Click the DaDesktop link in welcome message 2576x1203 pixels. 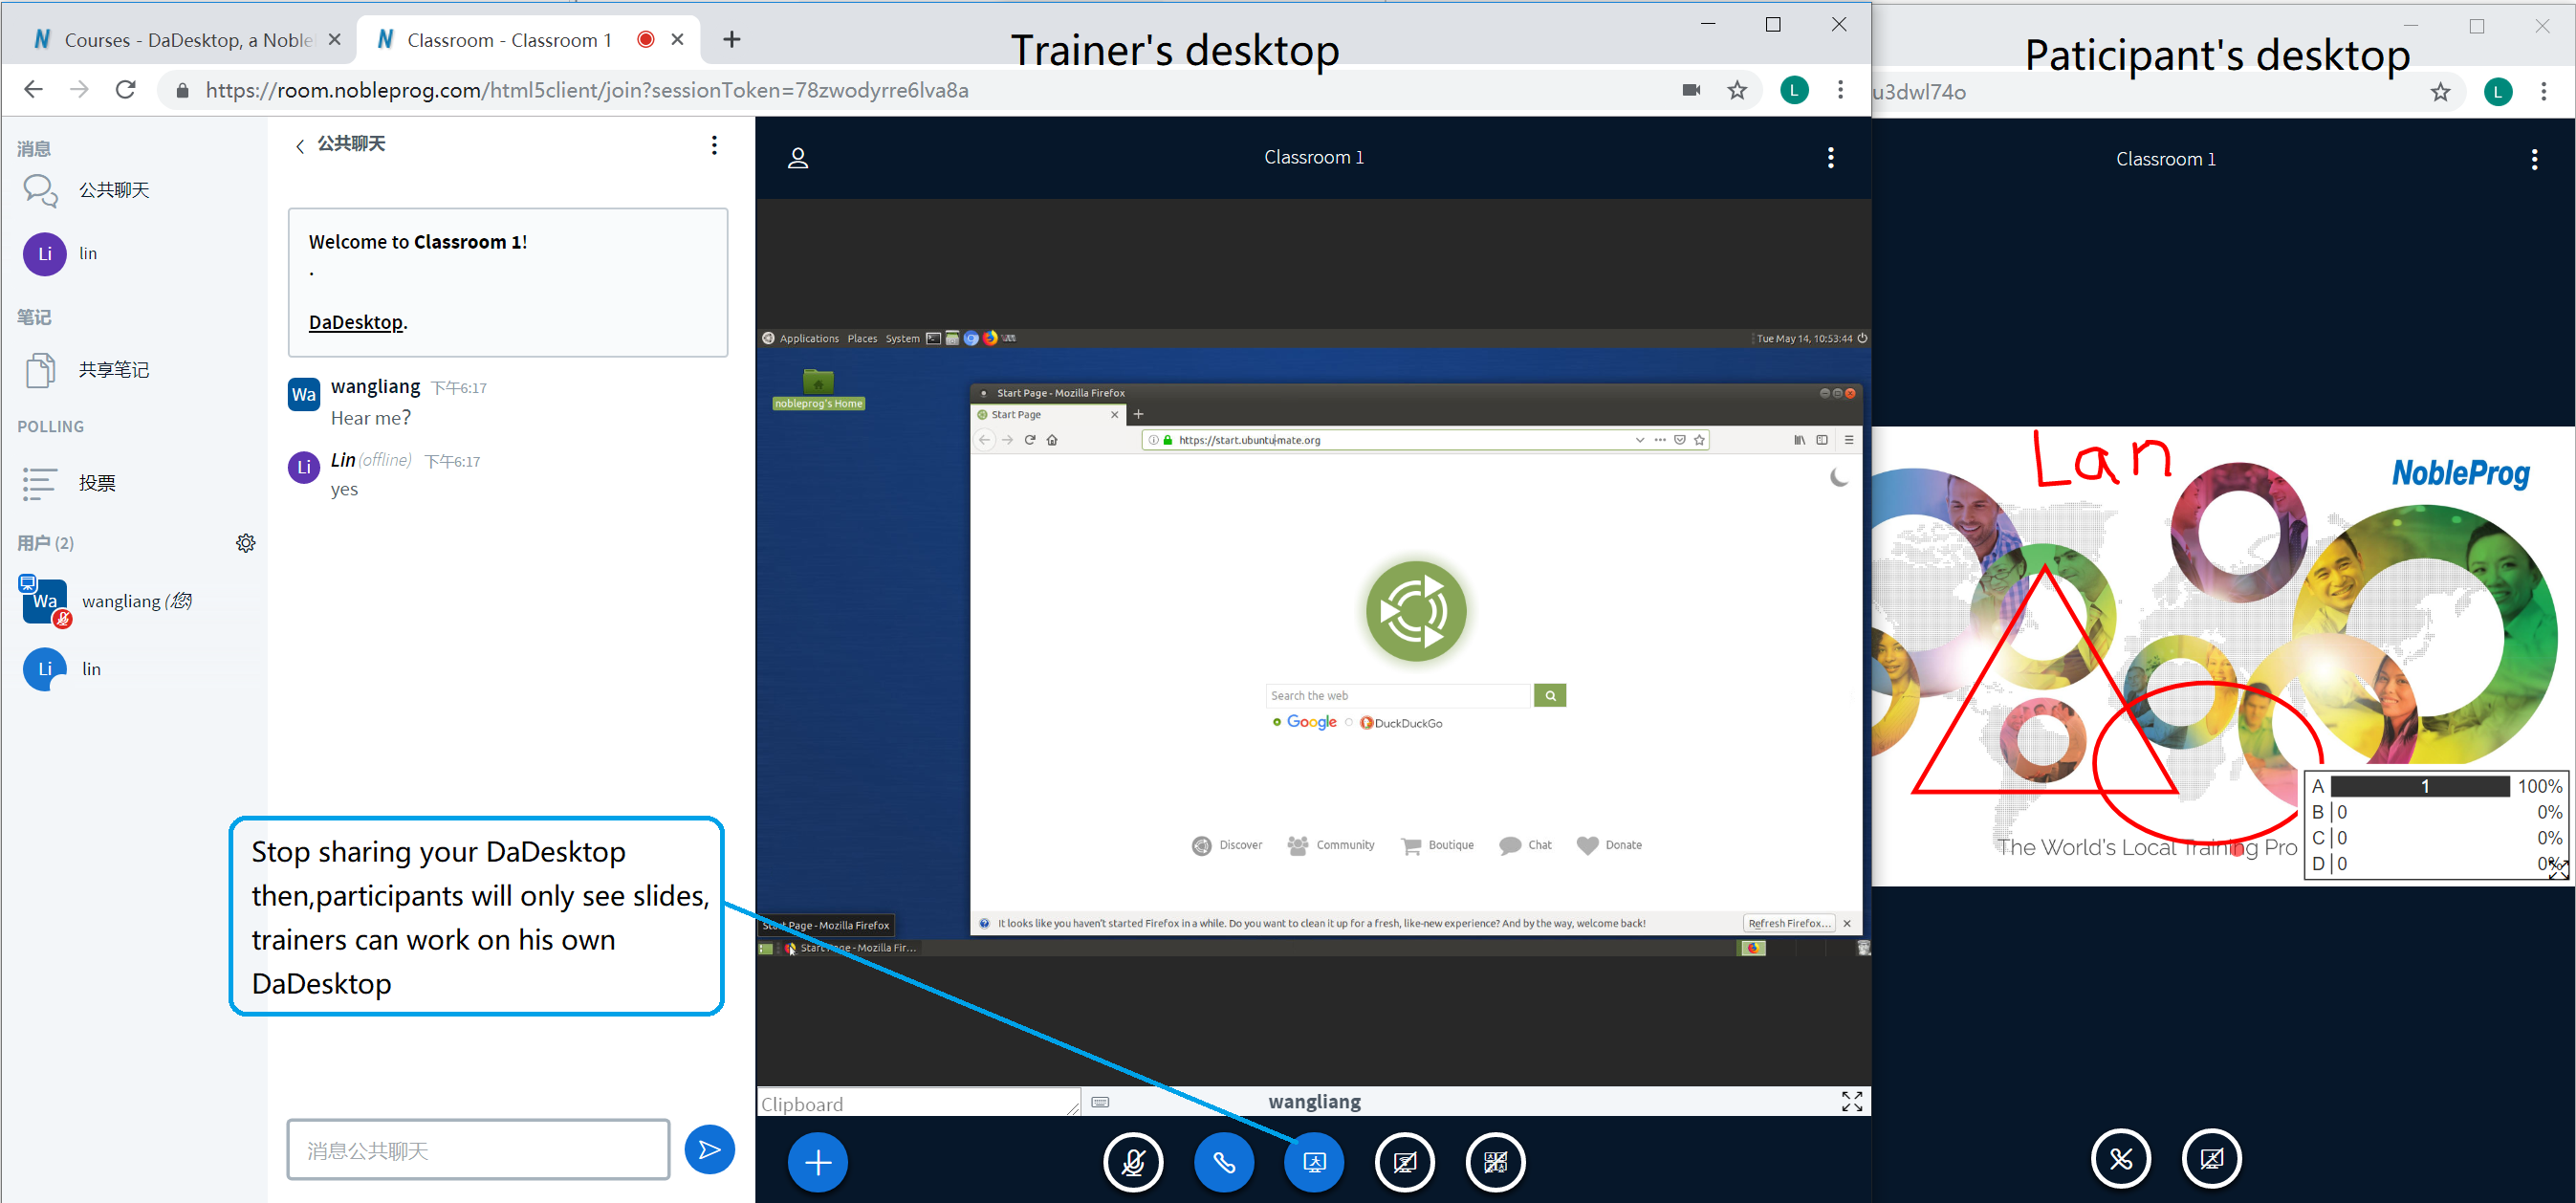355,322
